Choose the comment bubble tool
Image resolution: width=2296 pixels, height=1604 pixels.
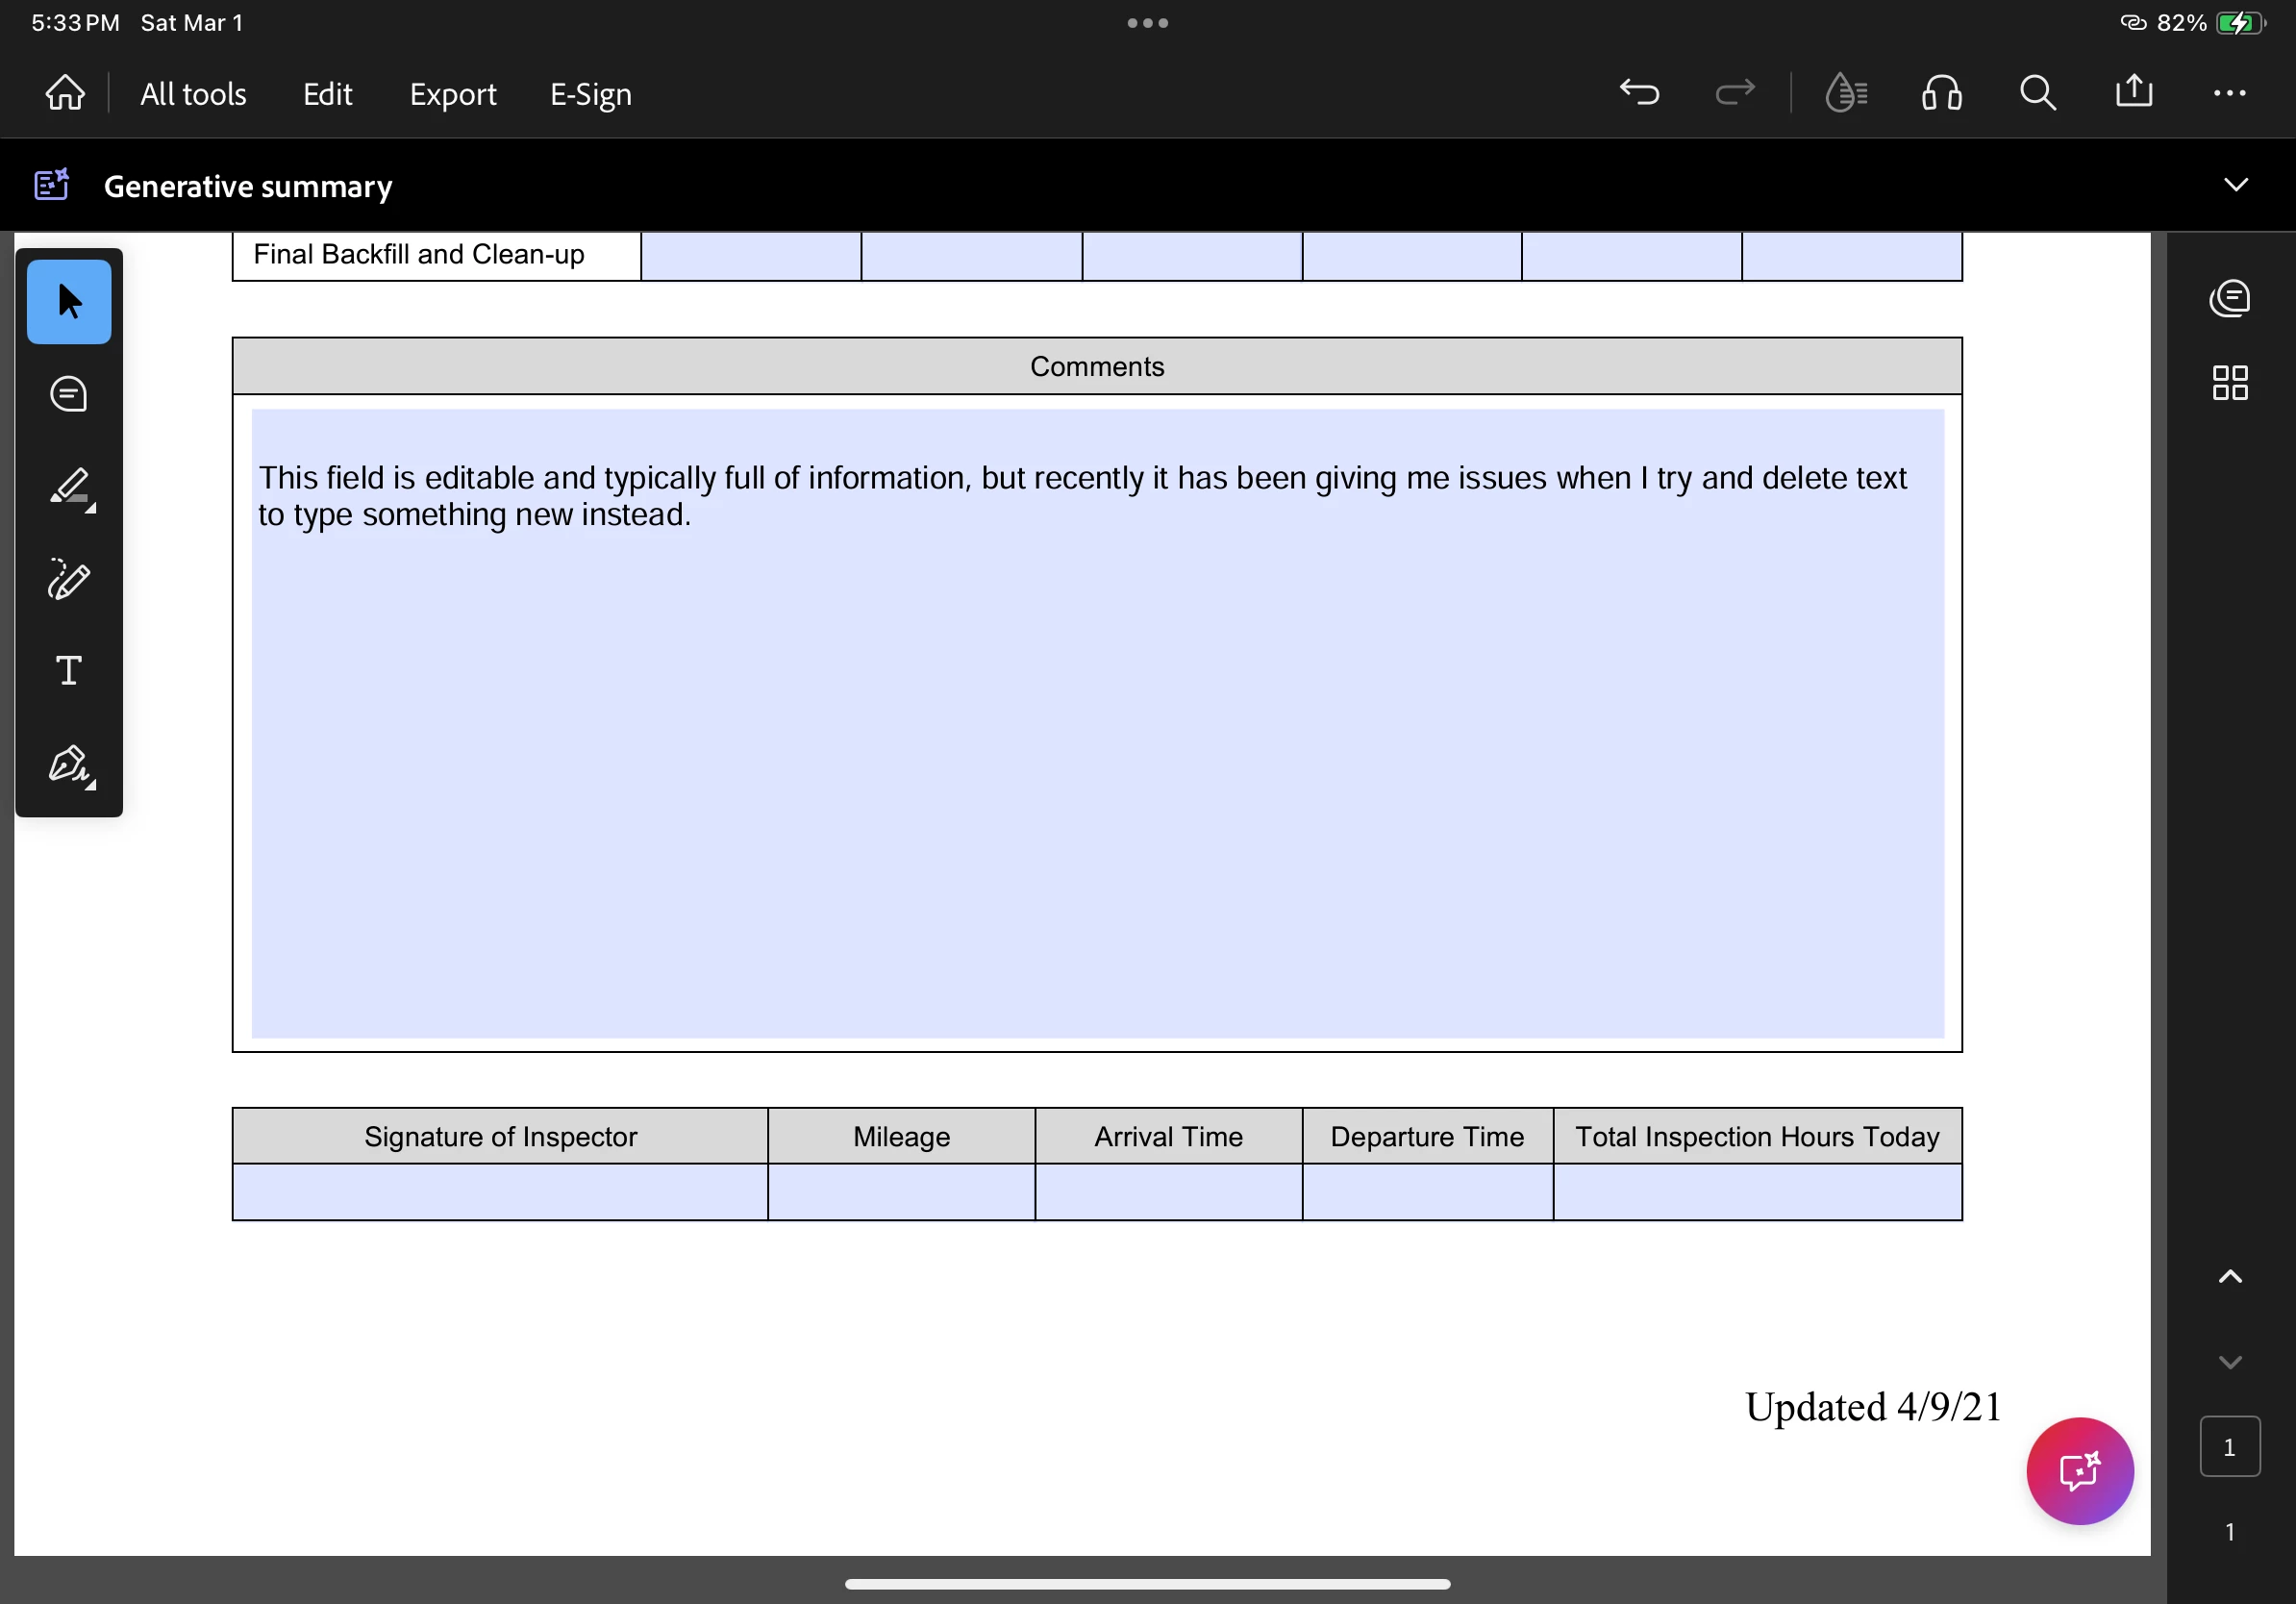[69, 394]
